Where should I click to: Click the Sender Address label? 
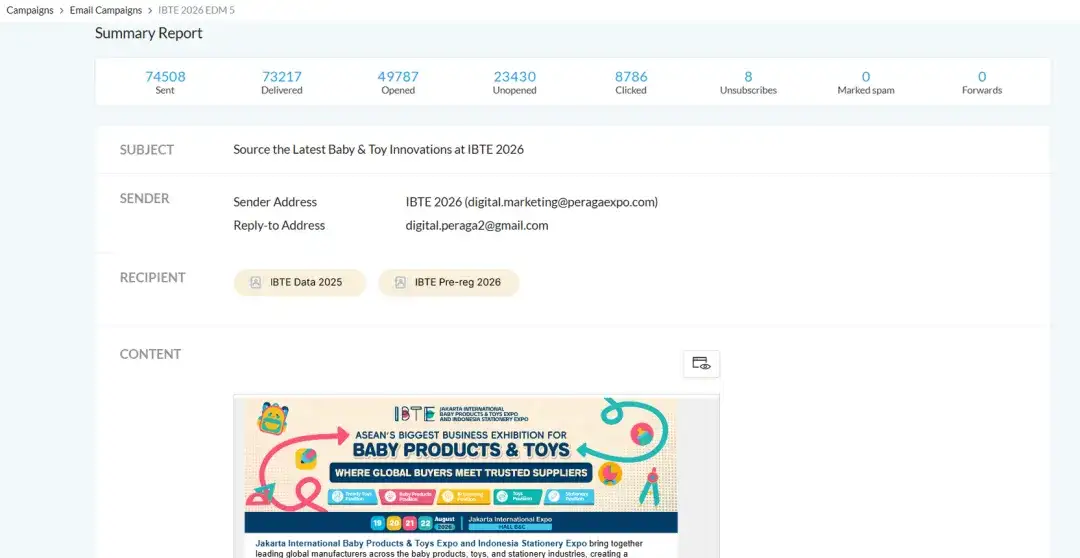pos(275,202)
